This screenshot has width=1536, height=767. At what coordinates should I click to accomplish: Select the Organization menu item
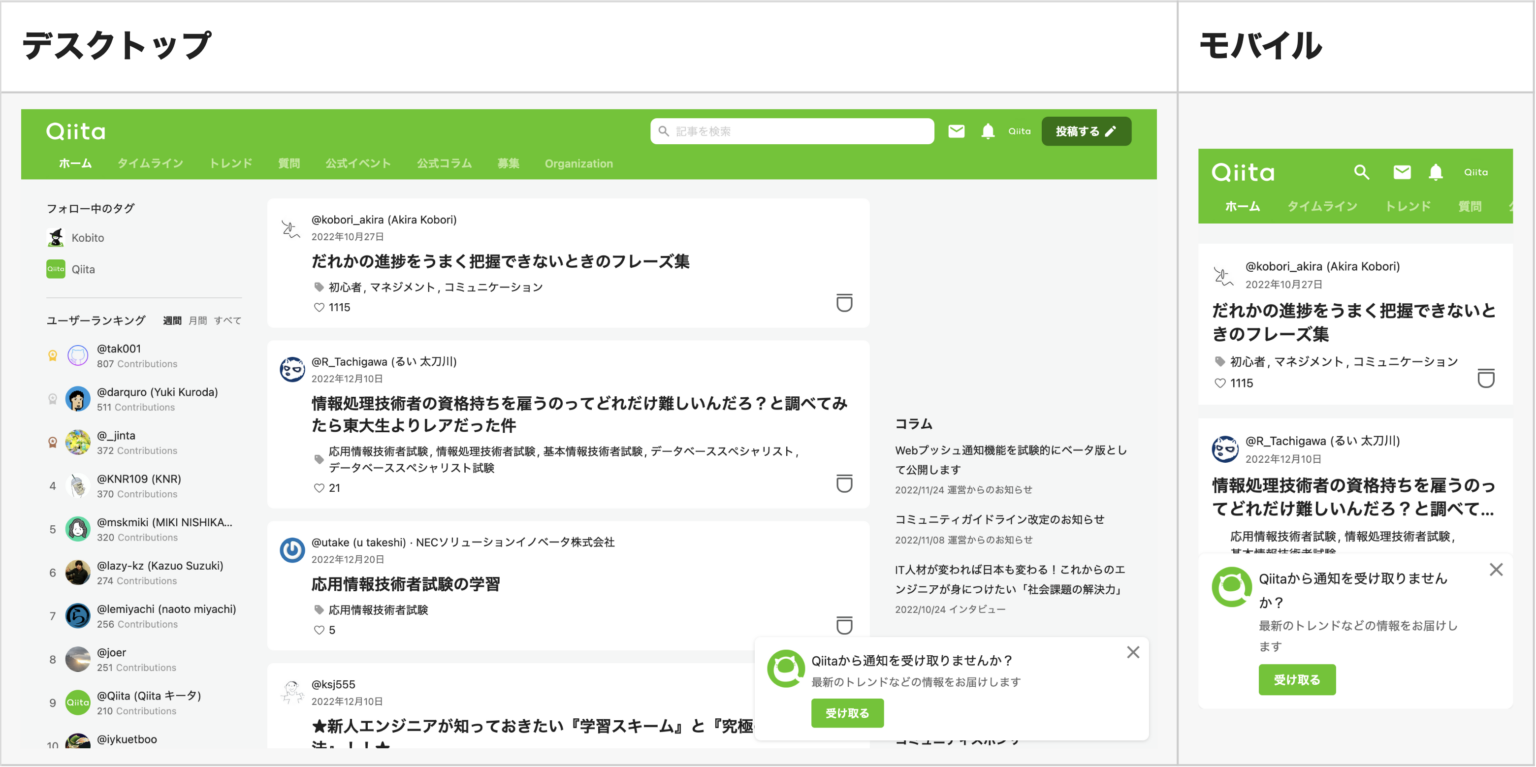click(x=578, y=163)
